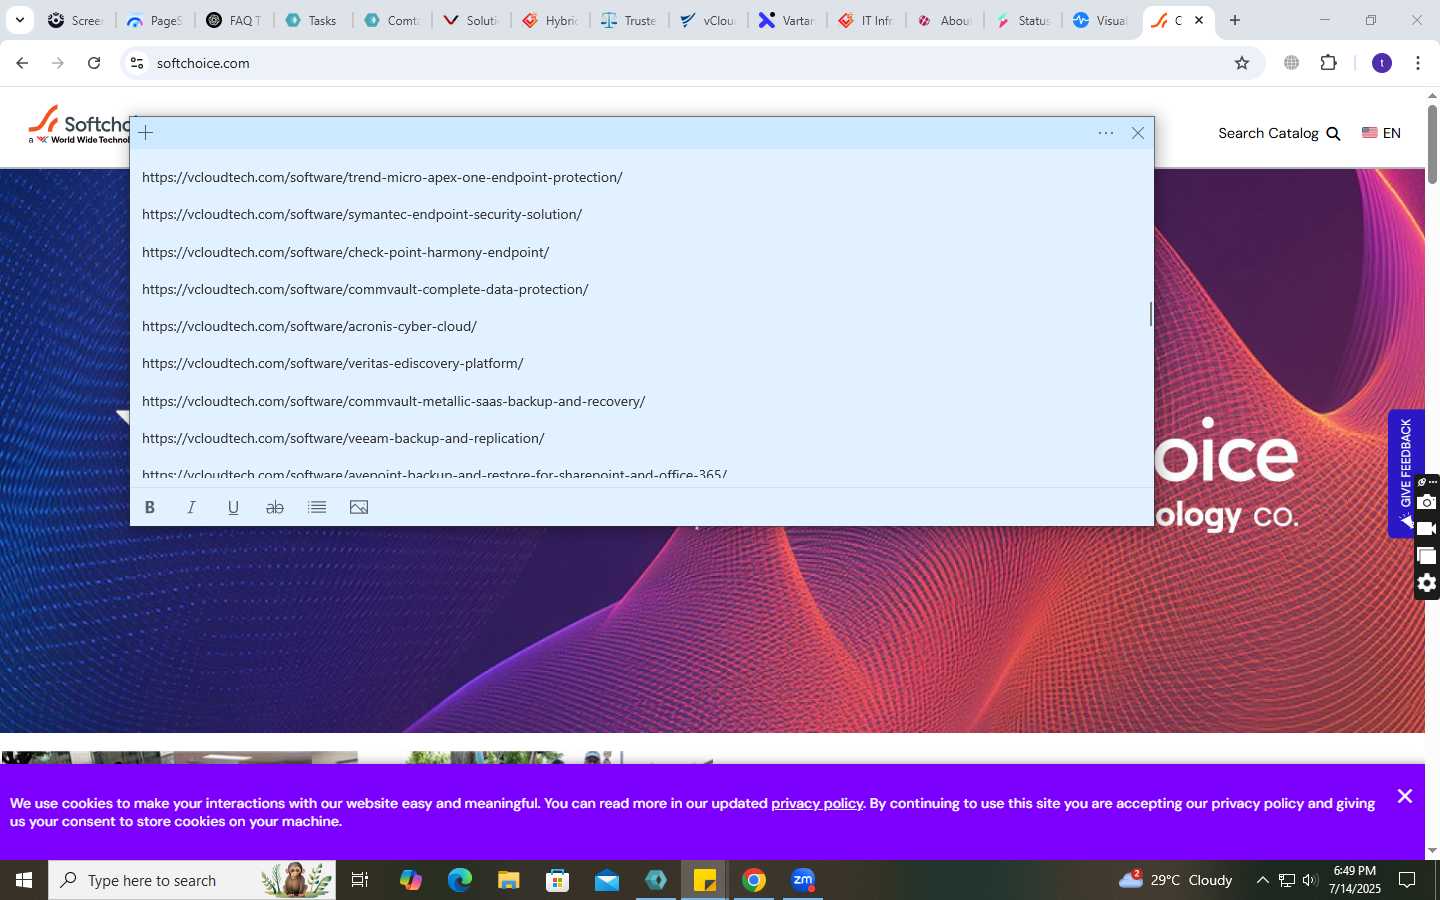The image size is (1440, 900).
Task: Close the sticky note window
Action: coord(1138,133)
